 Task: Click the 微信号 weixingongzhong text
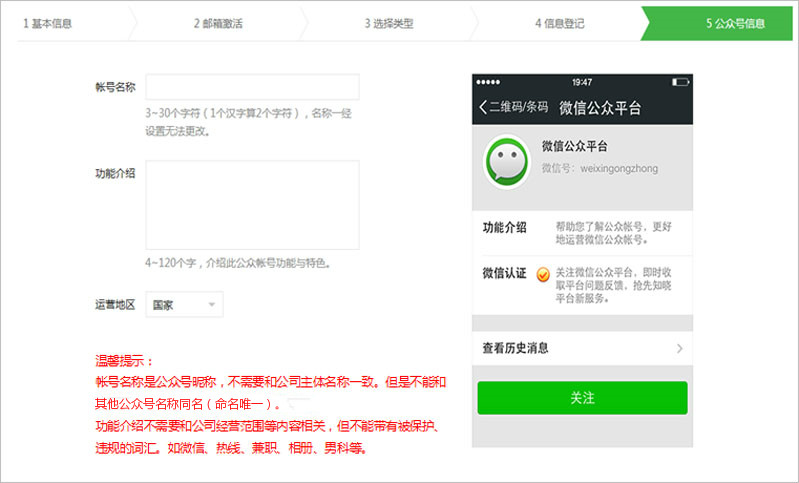[600, 168]
